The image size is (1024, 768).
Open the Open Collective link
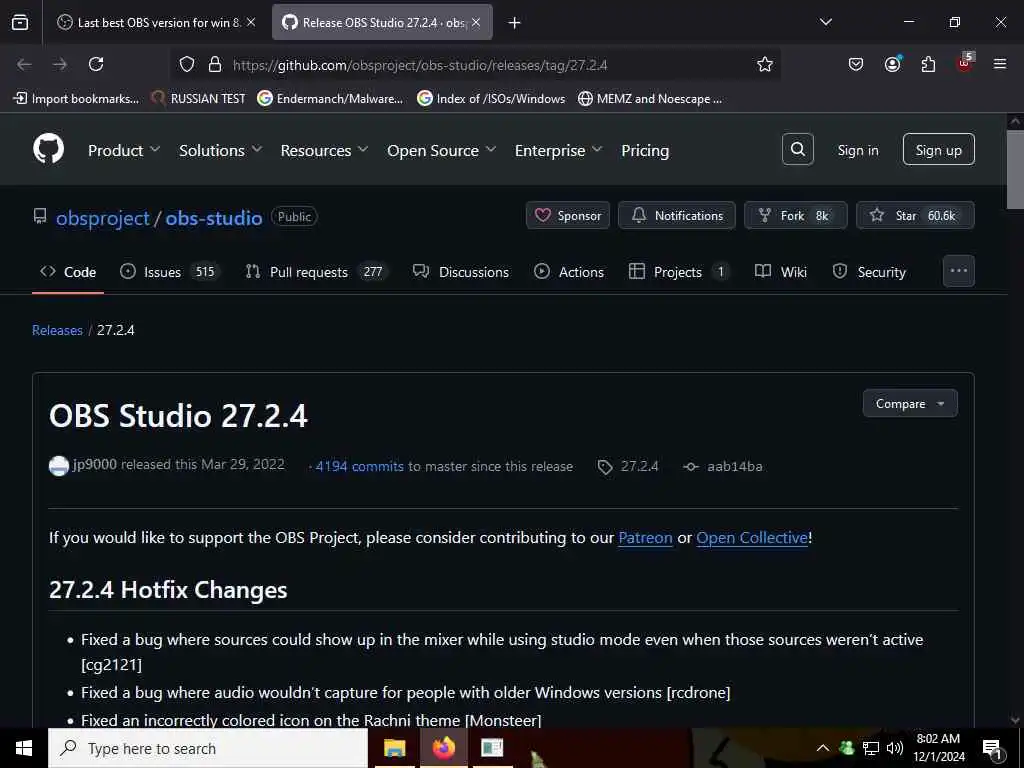tap(752, 537)
